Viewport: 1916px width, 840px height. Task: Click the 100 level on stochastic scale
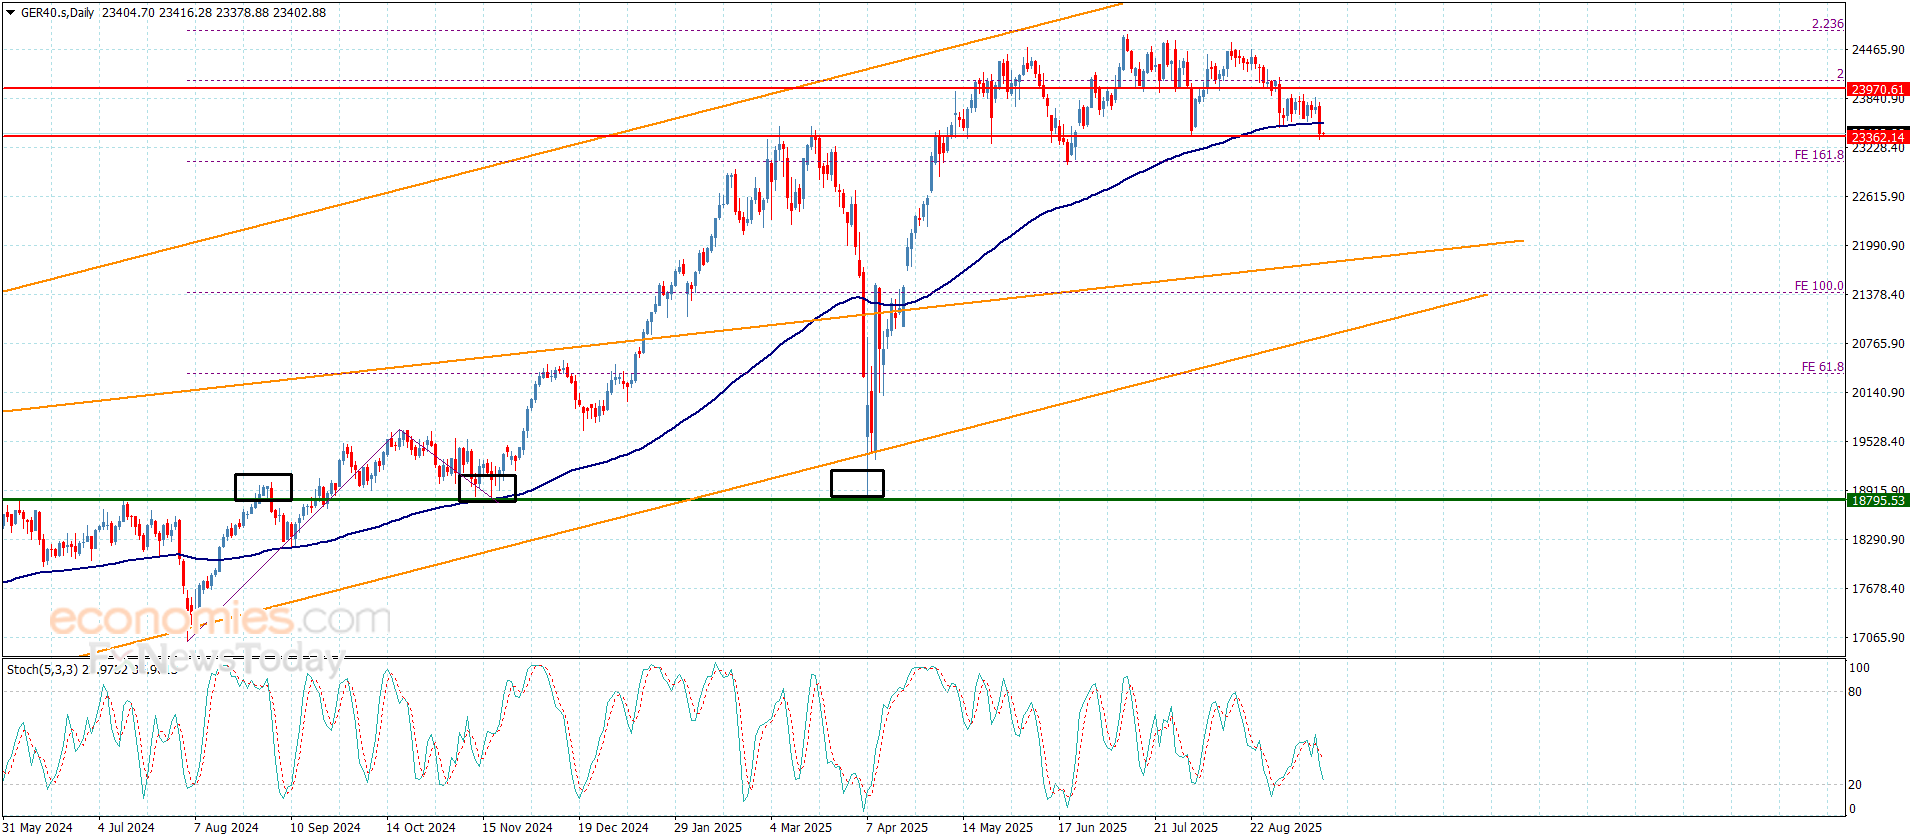[1859, 668]
